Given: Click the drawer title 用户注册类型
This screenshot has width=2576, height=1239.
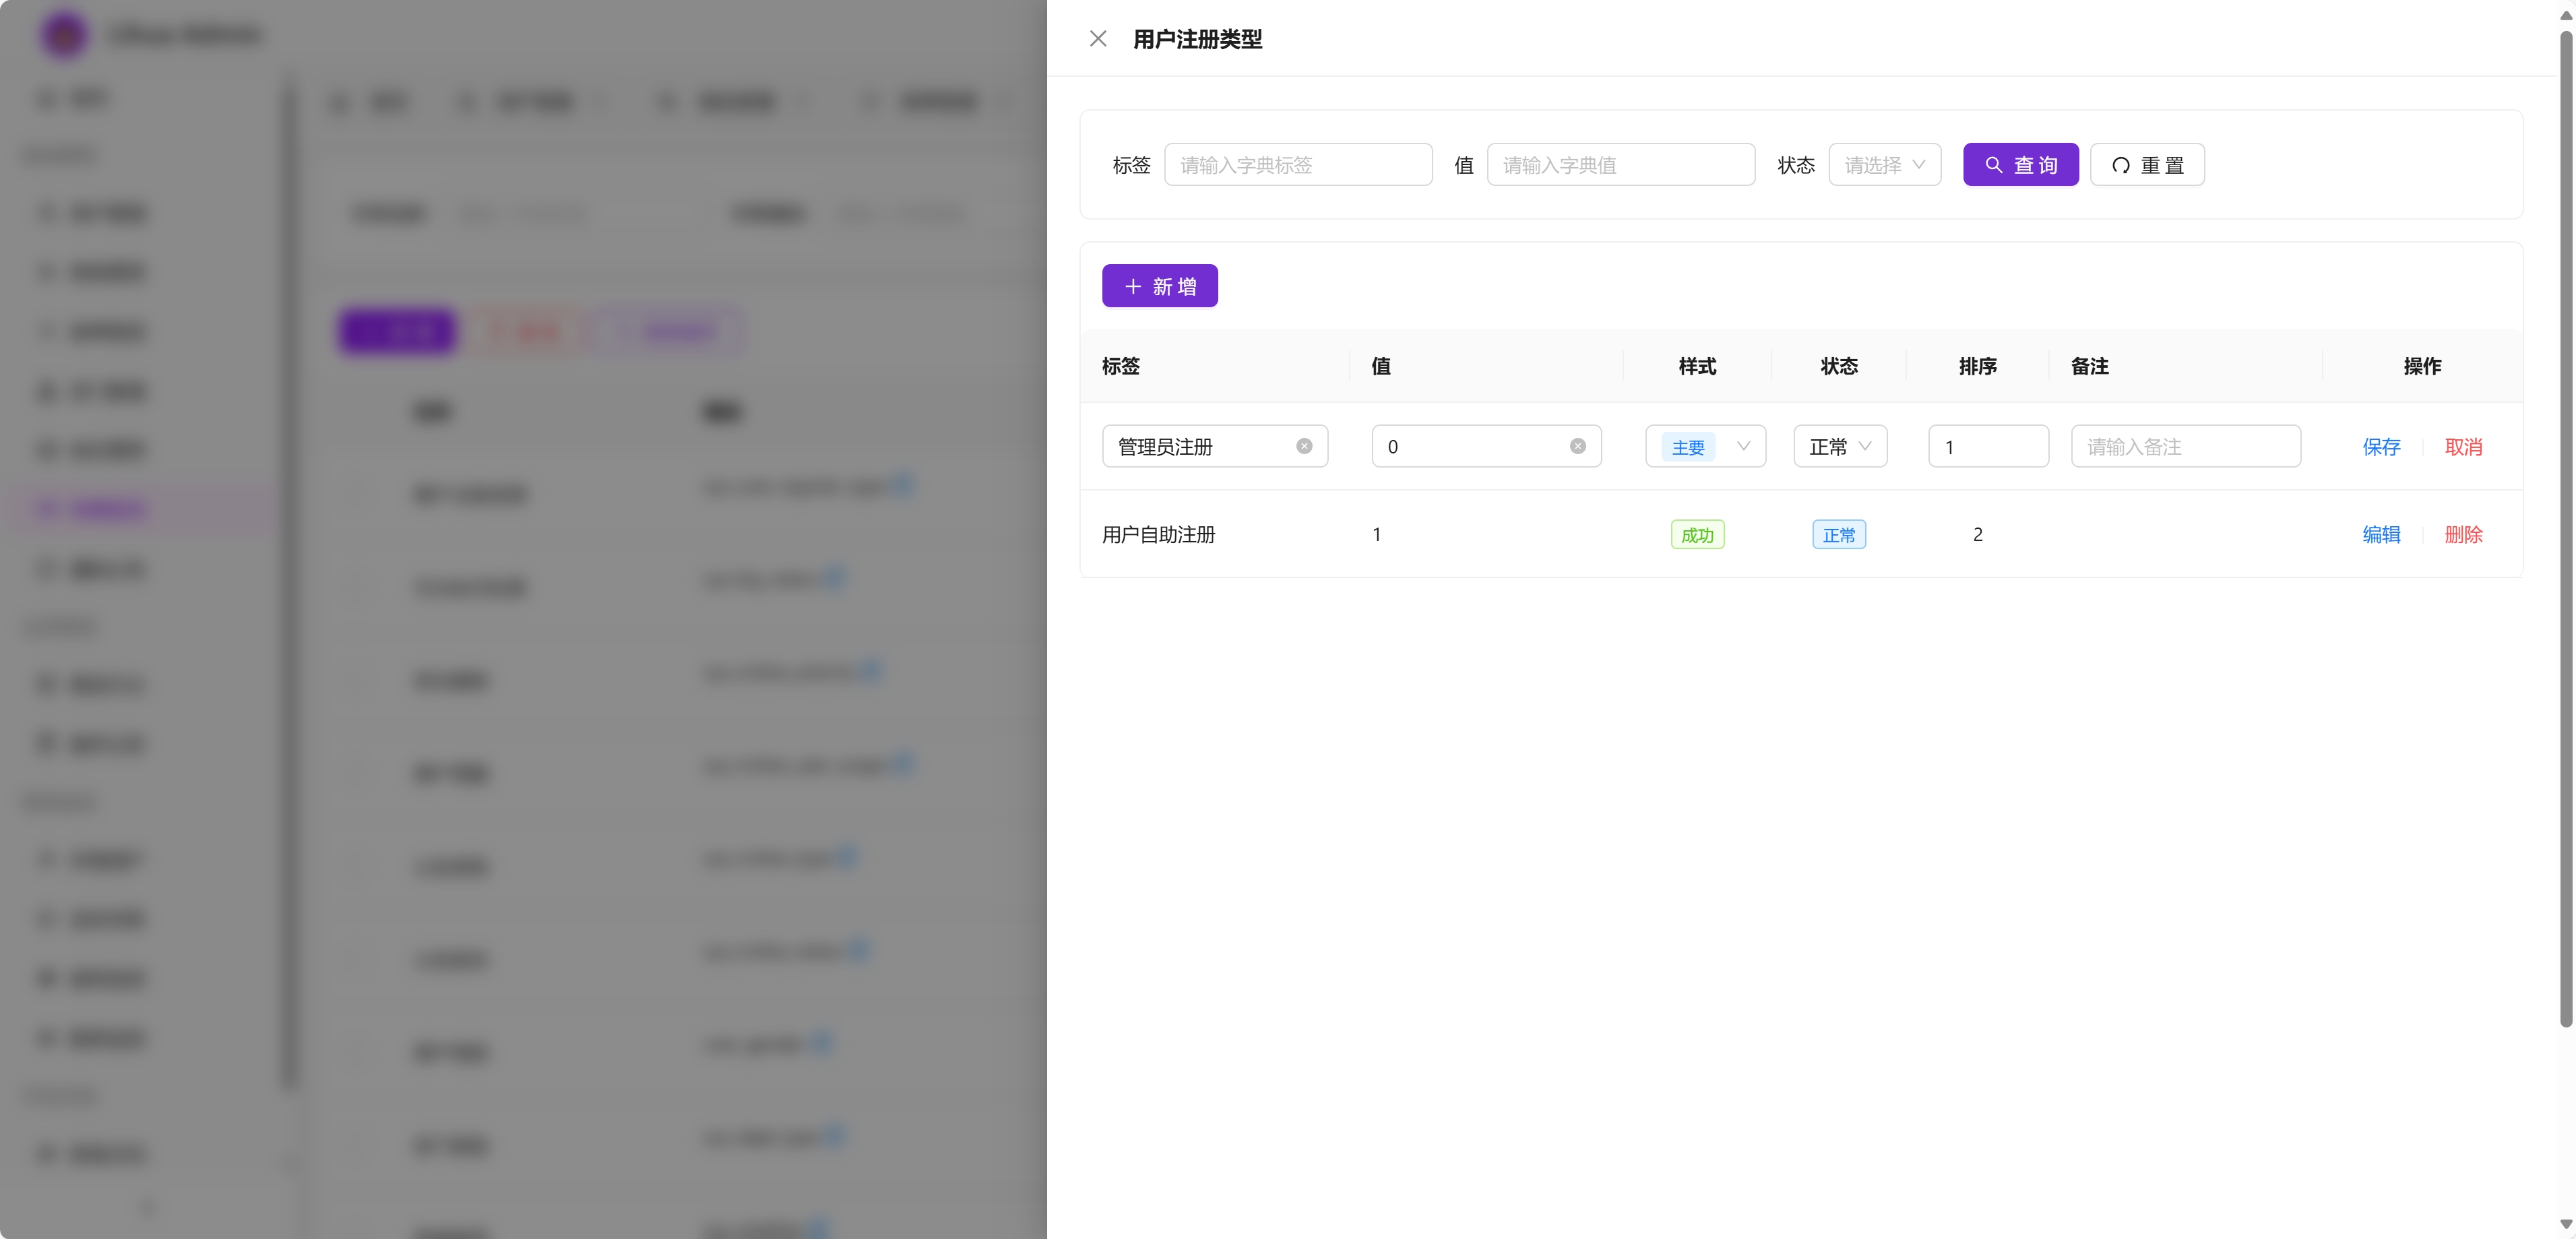Looking at the screenshot, I should coord(1197,39).
